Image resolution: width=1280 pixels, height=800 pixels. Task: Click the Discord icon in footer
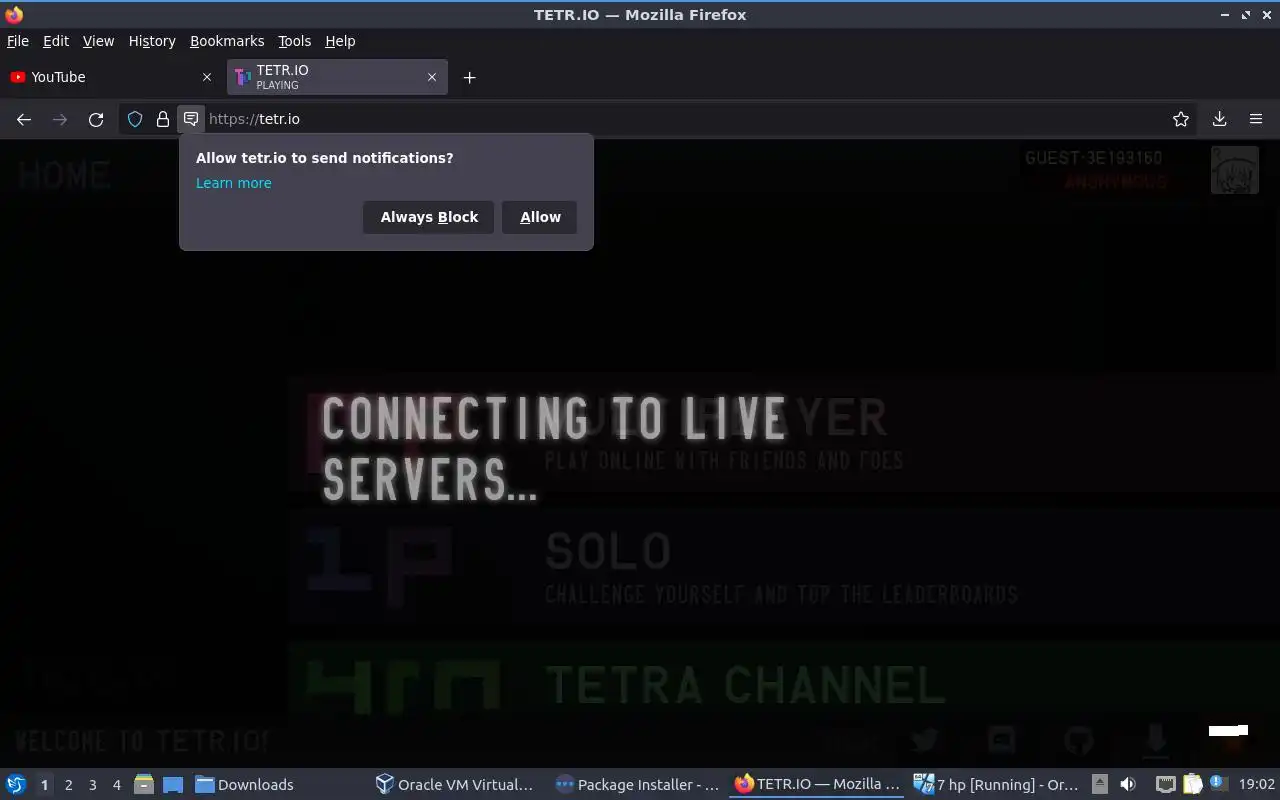click(x=1001, y=741)
